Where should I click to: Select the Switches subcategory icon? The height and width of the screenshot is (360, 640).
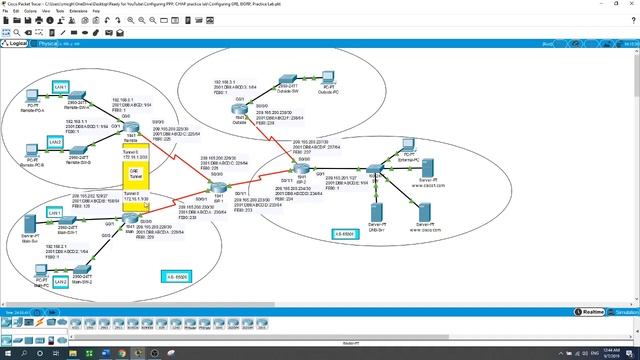click(x=18, y=340)
